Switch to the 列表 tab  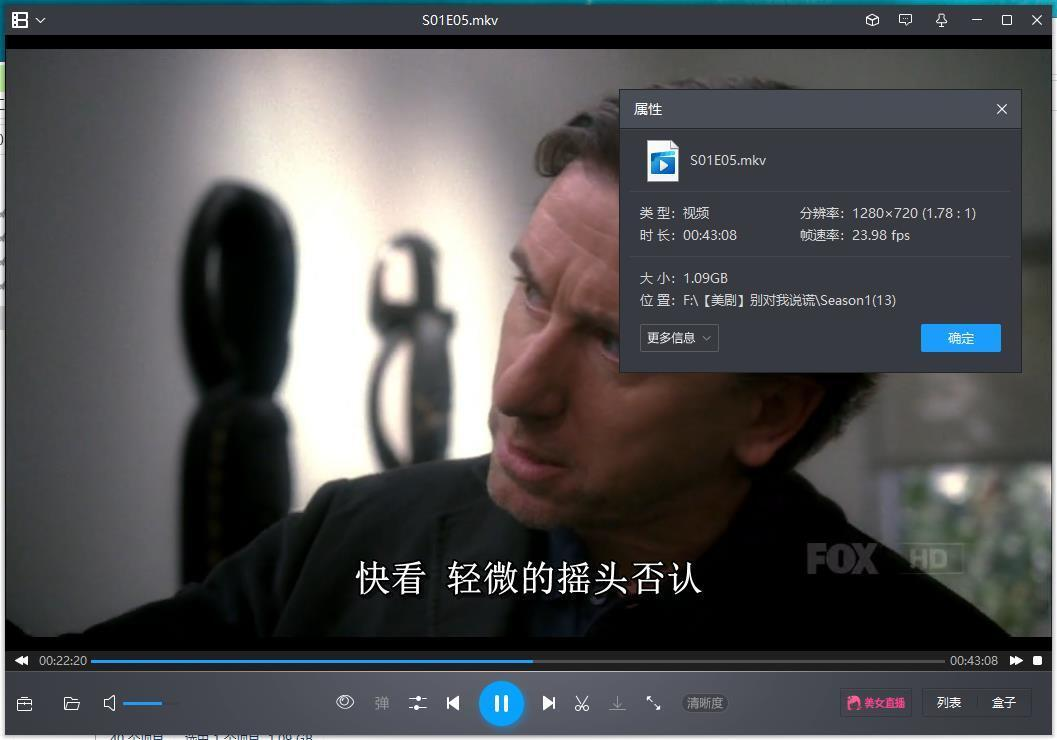pos(948,702)
